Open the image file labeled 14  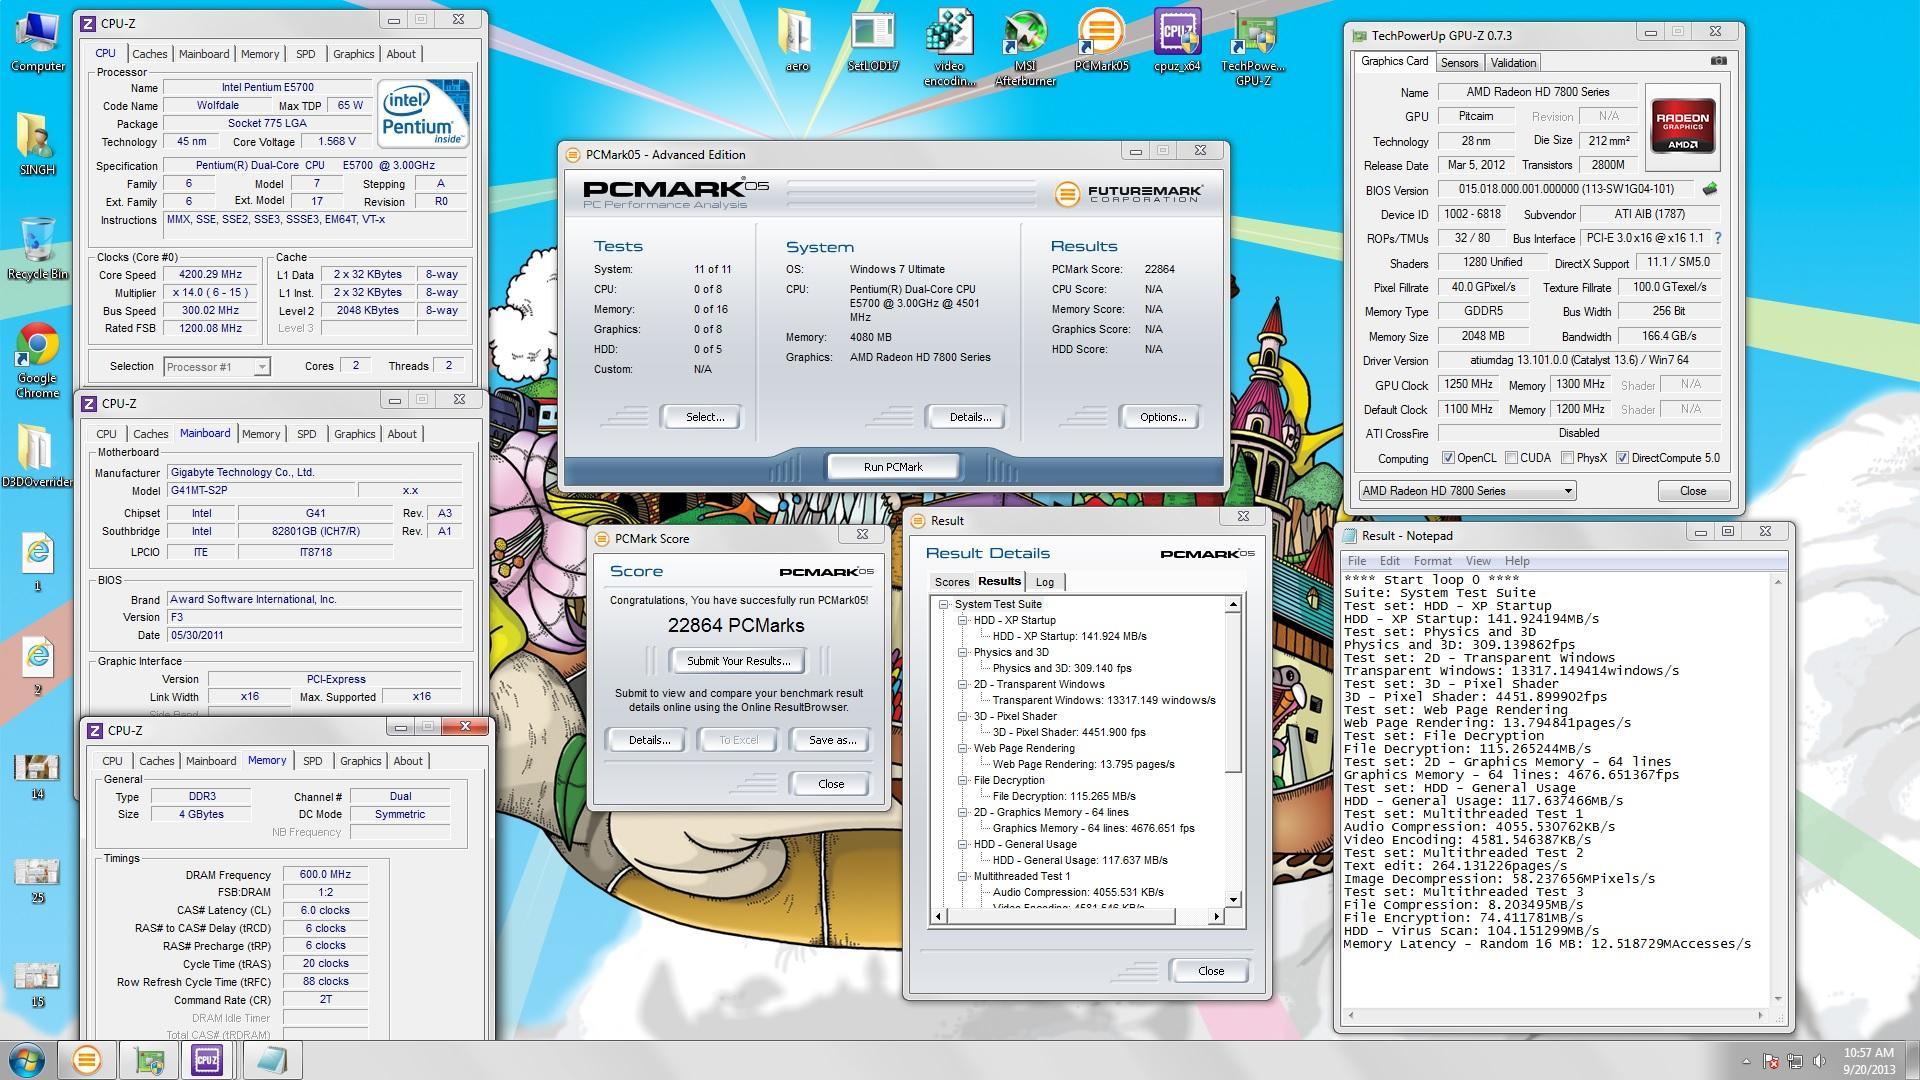click(37, 777)
